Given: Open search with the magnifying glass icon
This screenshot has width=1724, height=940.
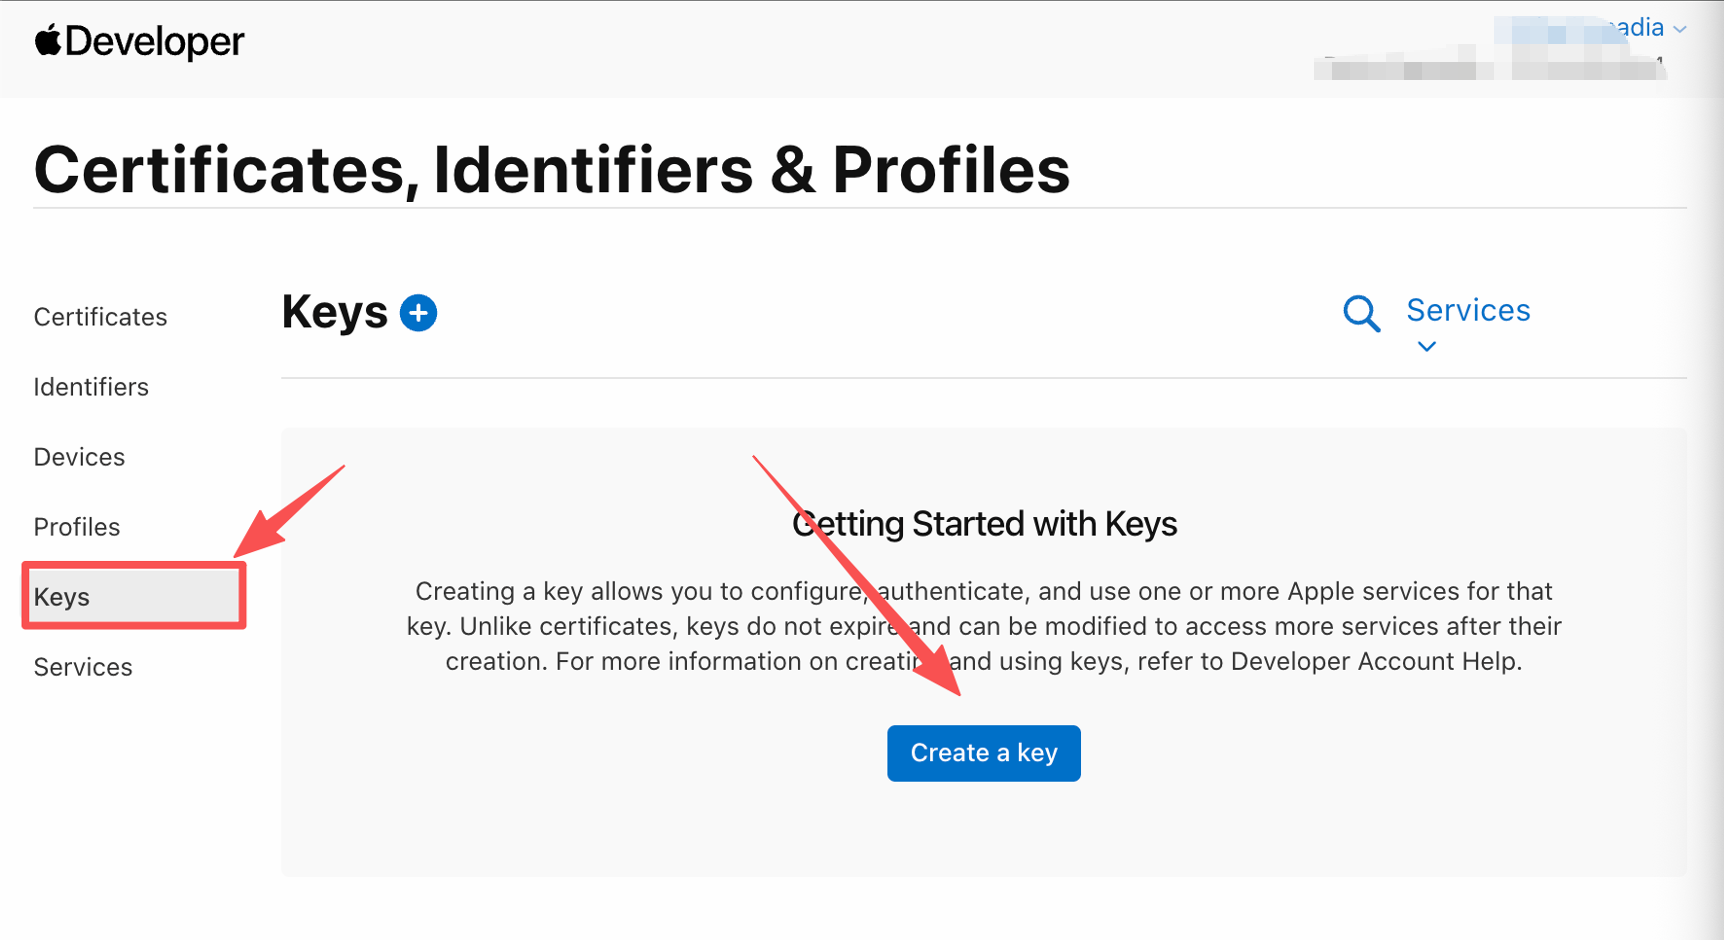Looking at the screenshot, I should coord(1361,313).
